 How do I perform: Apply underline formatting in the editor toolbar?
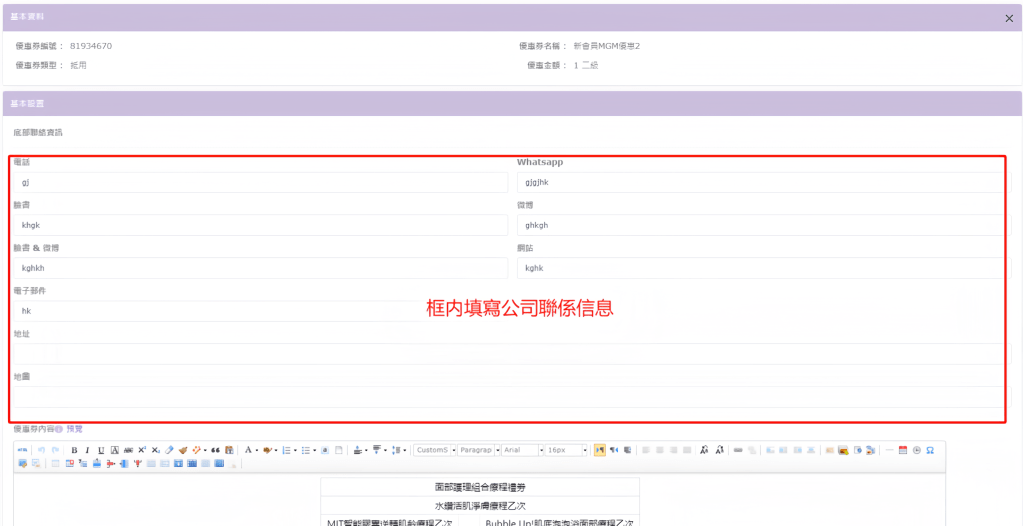[101, 450]
